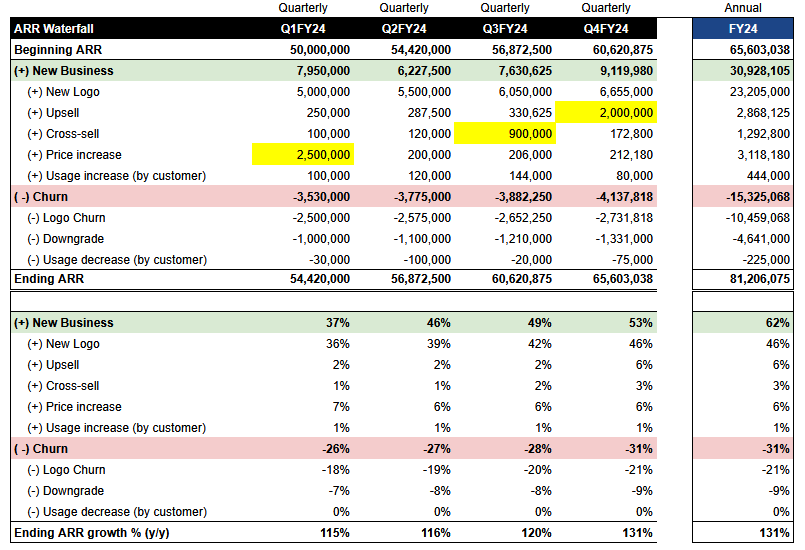Click Usage increase value 144,000
Image resolution: width=805 pixels, height=550 pixels.
tap(530, 176)
